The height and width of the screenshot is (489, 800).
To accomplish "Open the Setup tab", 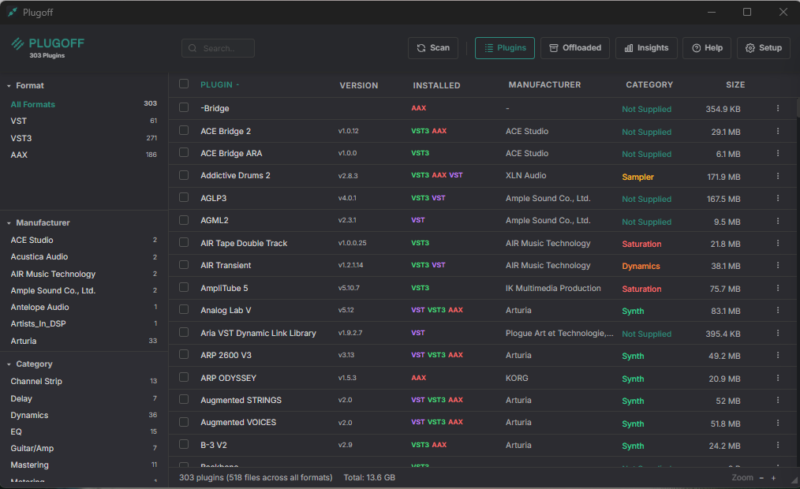I will [764, 48].
